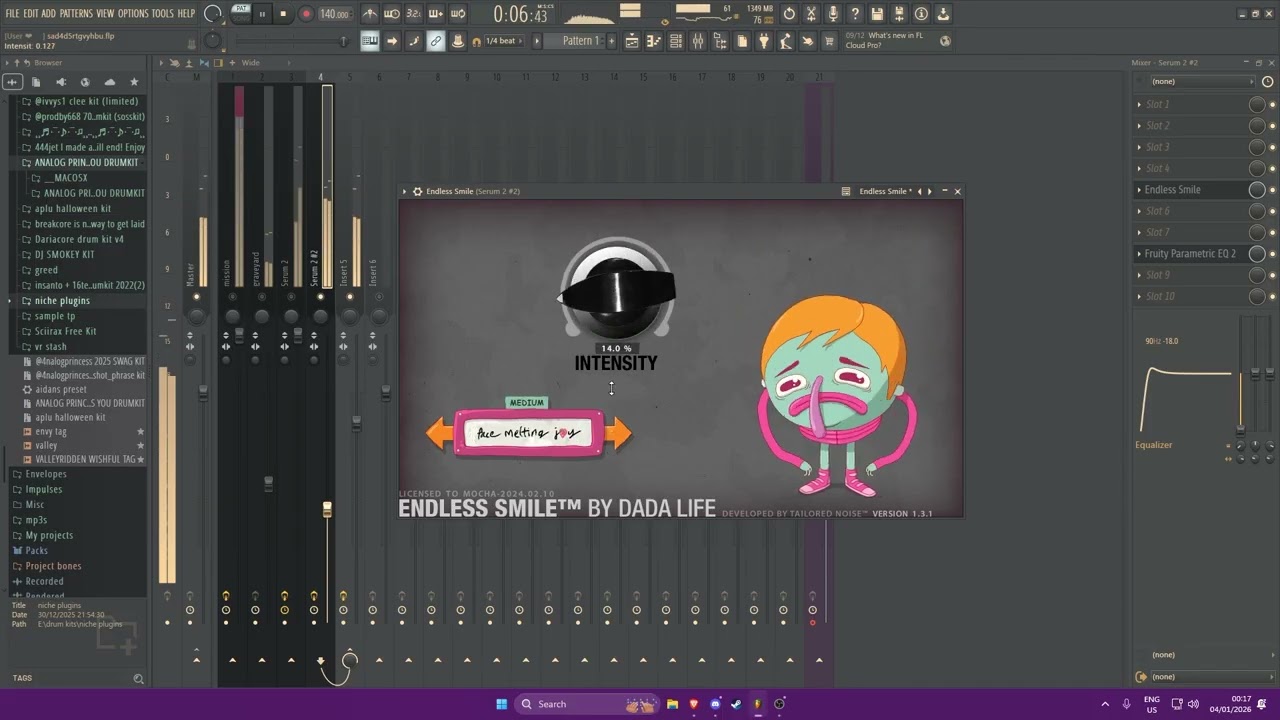Toggle the 3.2.1 countdown before recording
This screenshot has width=1280, height=720.
(x=413, y=14)
